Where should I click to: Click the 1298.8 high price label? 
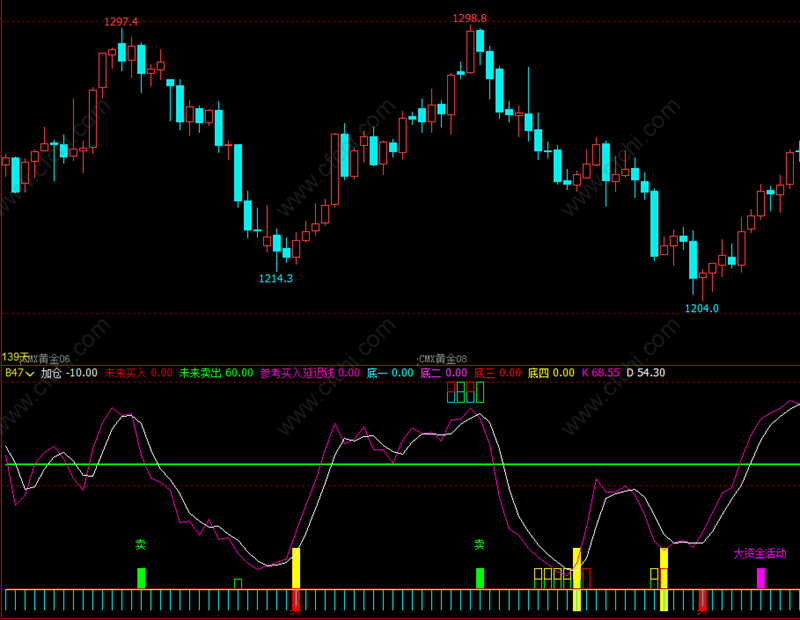point(470,18)
